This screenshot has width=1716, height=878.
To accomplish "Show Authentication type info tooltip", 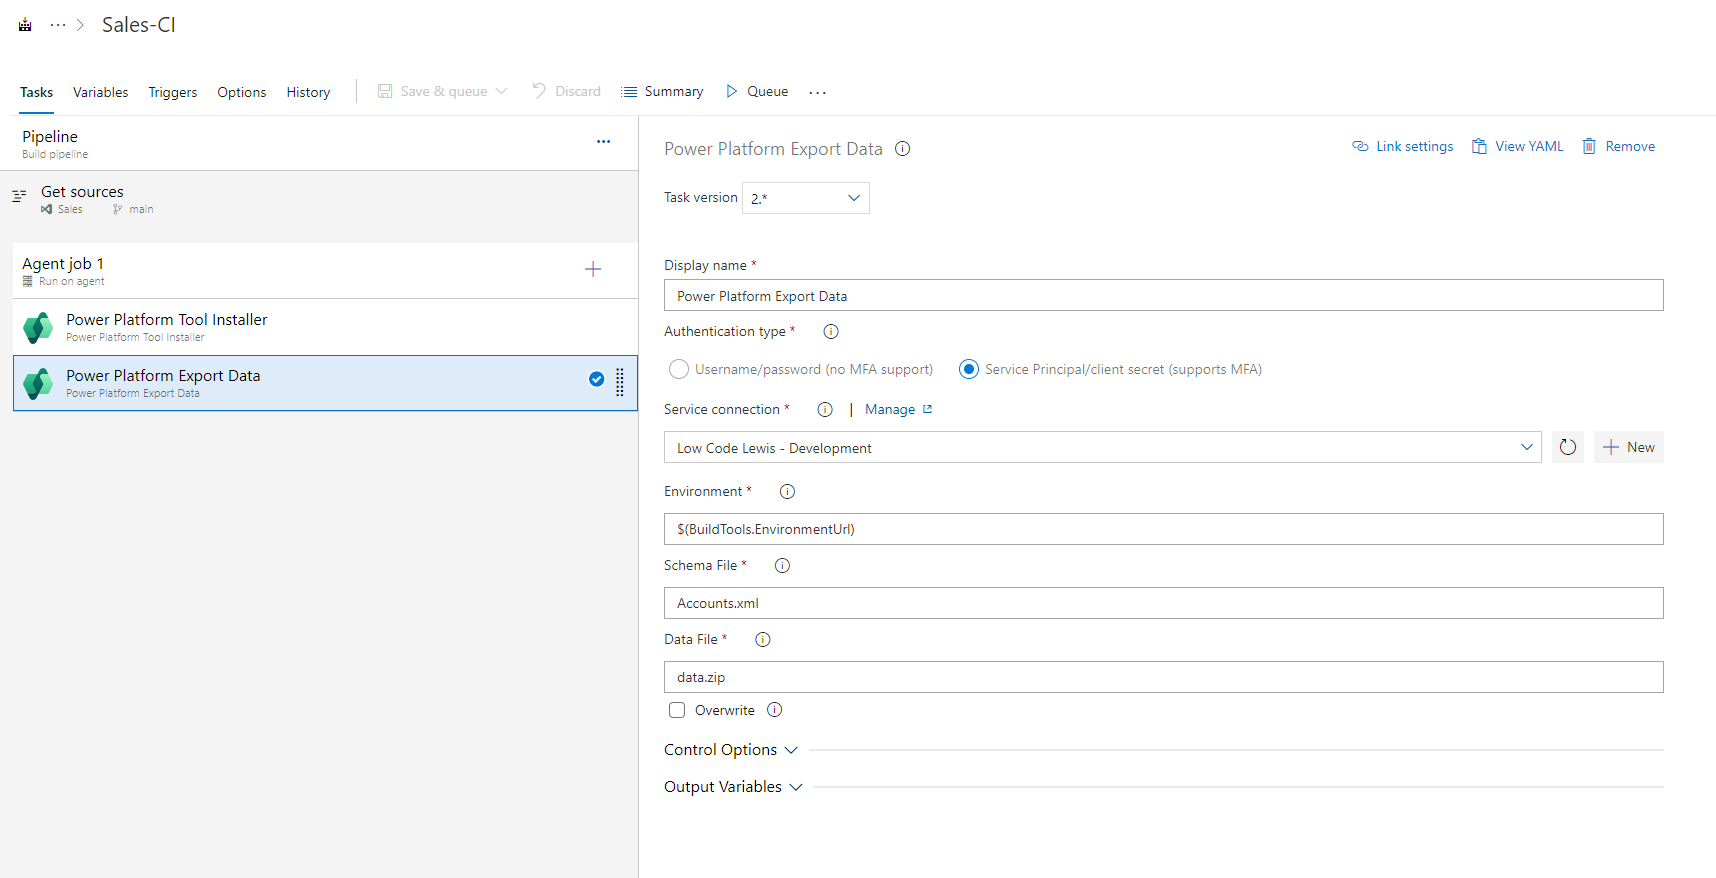I will (831, 332).
